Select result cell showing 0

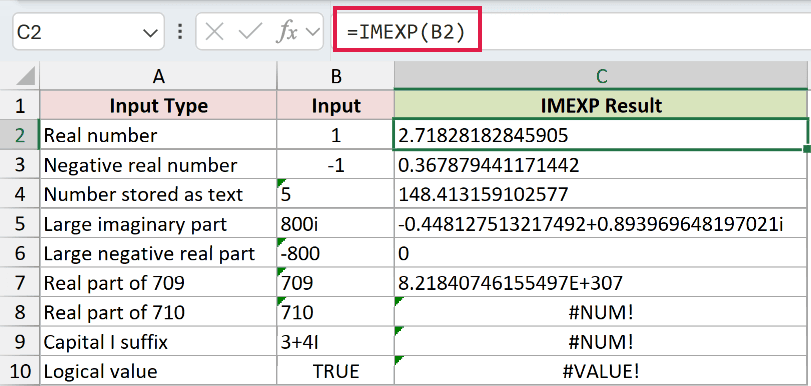(x=600, y=254)
